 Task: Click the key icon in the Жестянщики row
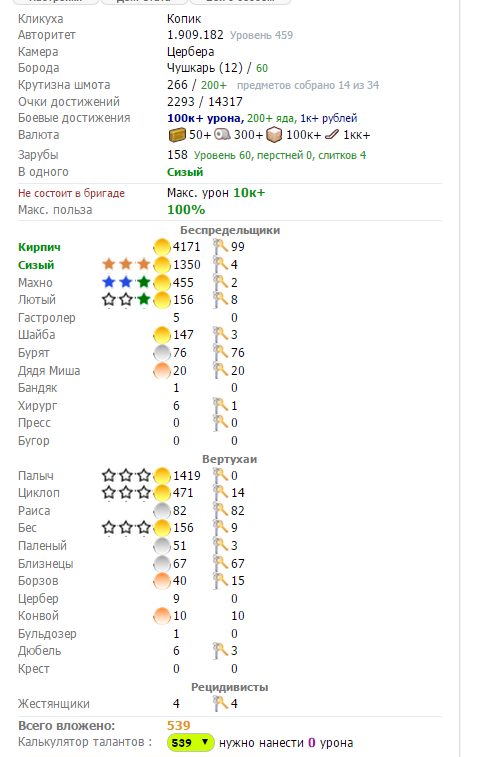click(221, 704)
